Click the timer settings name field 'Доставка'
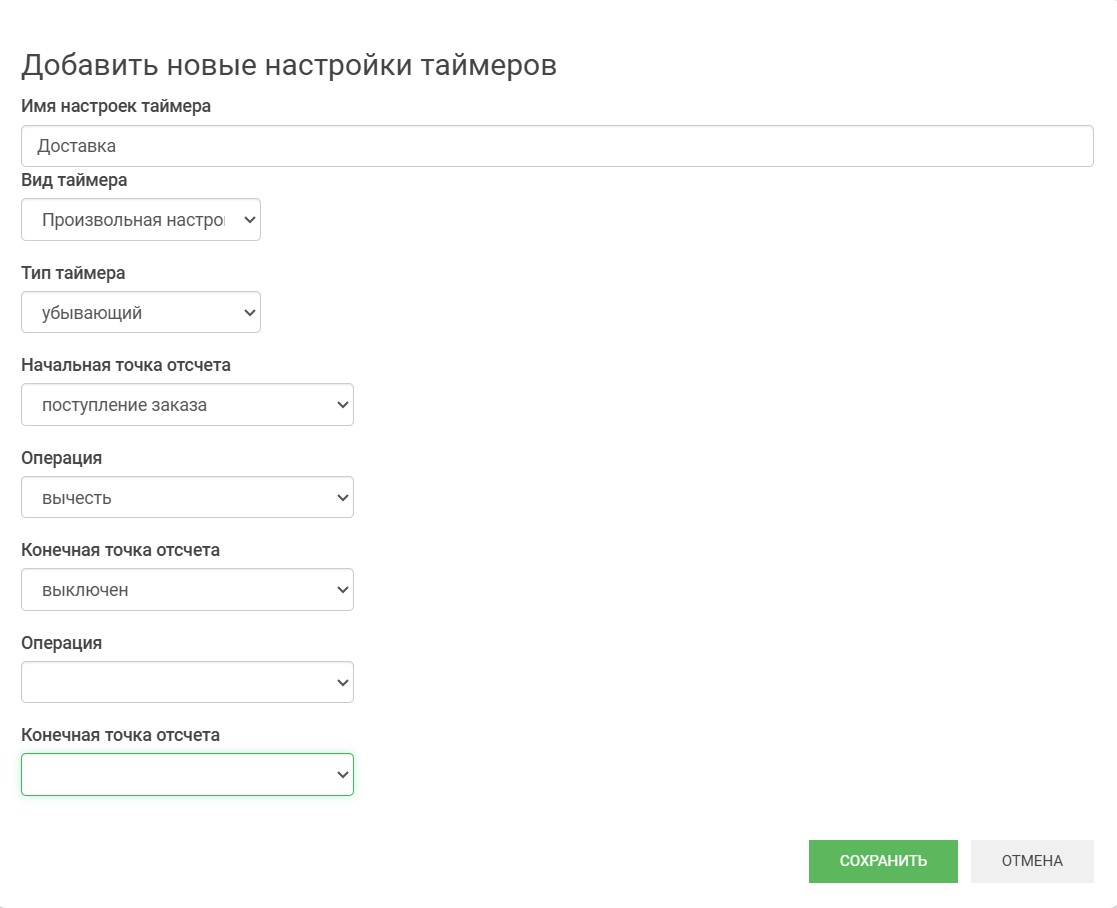The image size is (1117, 908). coord(556,146)
